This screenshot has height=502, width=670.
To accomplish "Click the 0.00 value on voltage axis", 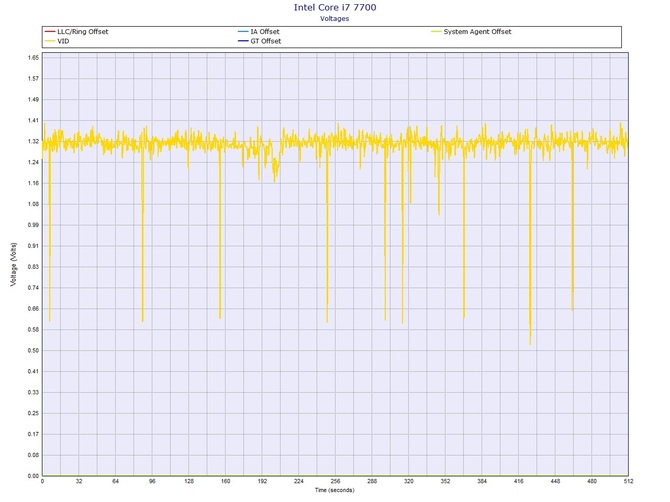I will [33, 476].
